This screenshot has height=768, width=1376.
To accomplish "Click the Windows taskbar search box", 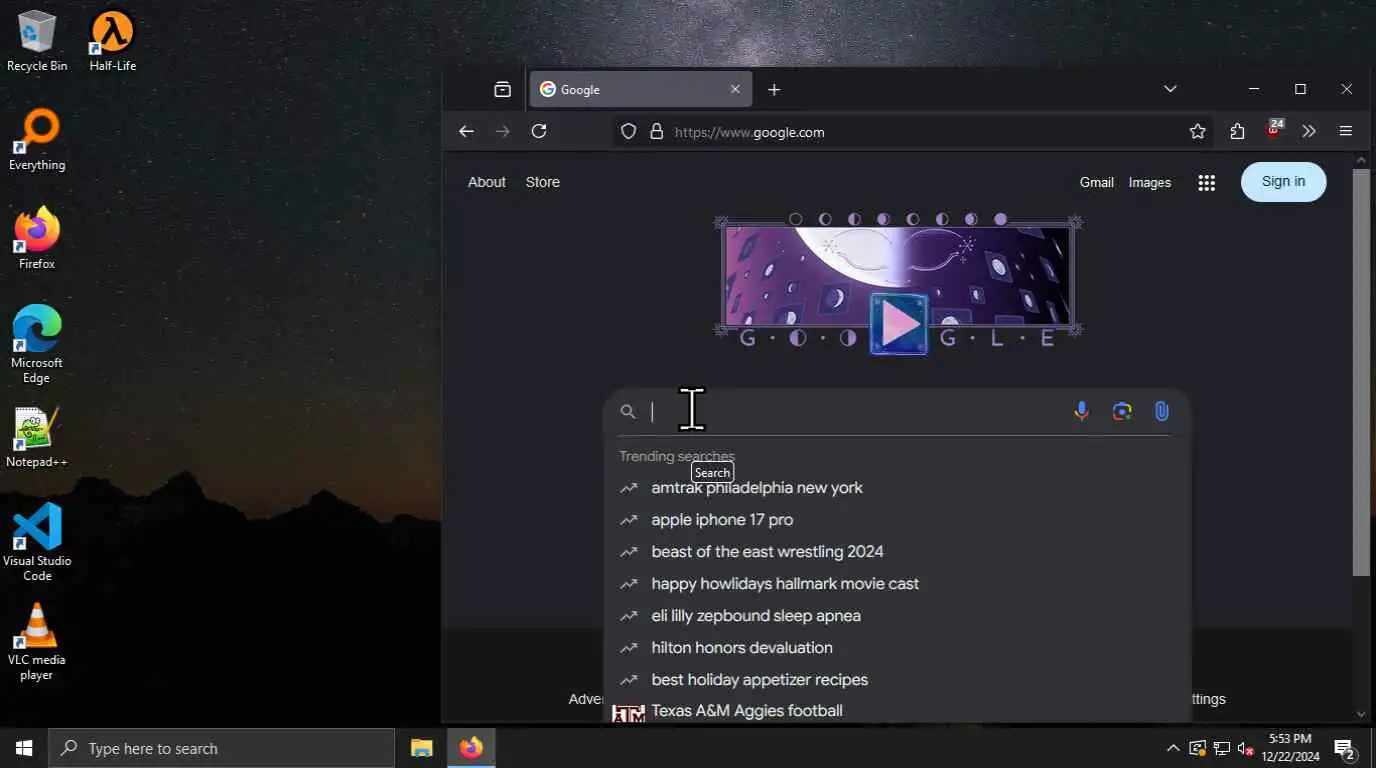I will 222,748.
